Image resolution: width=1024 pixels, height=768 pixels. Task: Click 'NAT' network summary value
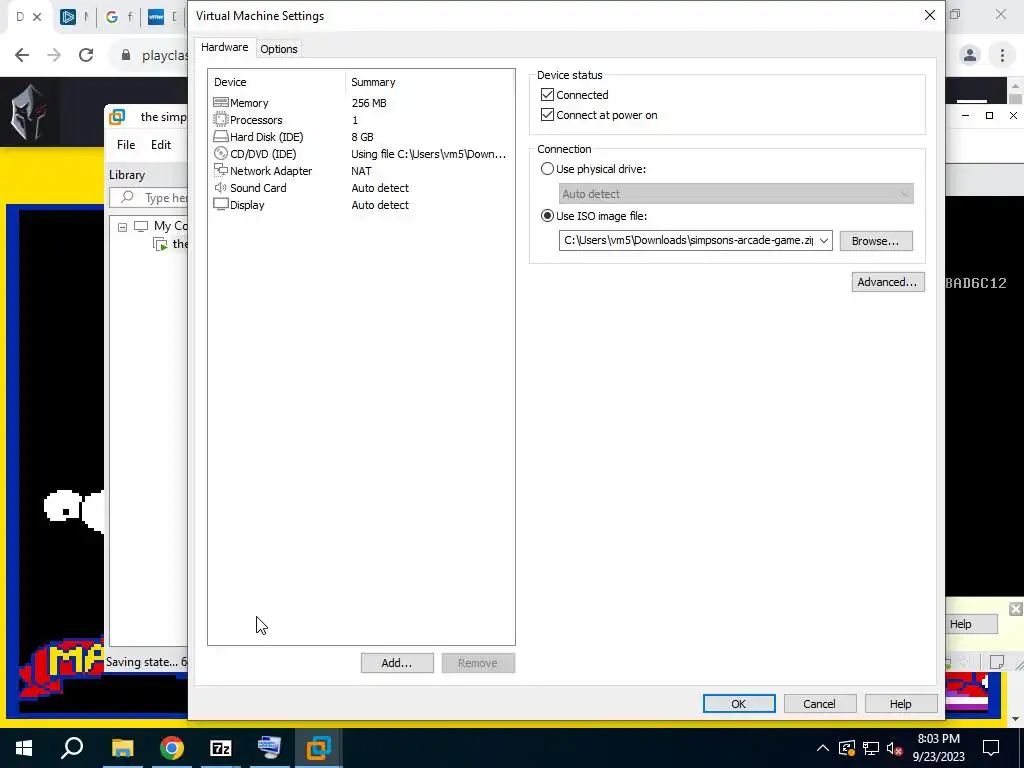(361, 170)
